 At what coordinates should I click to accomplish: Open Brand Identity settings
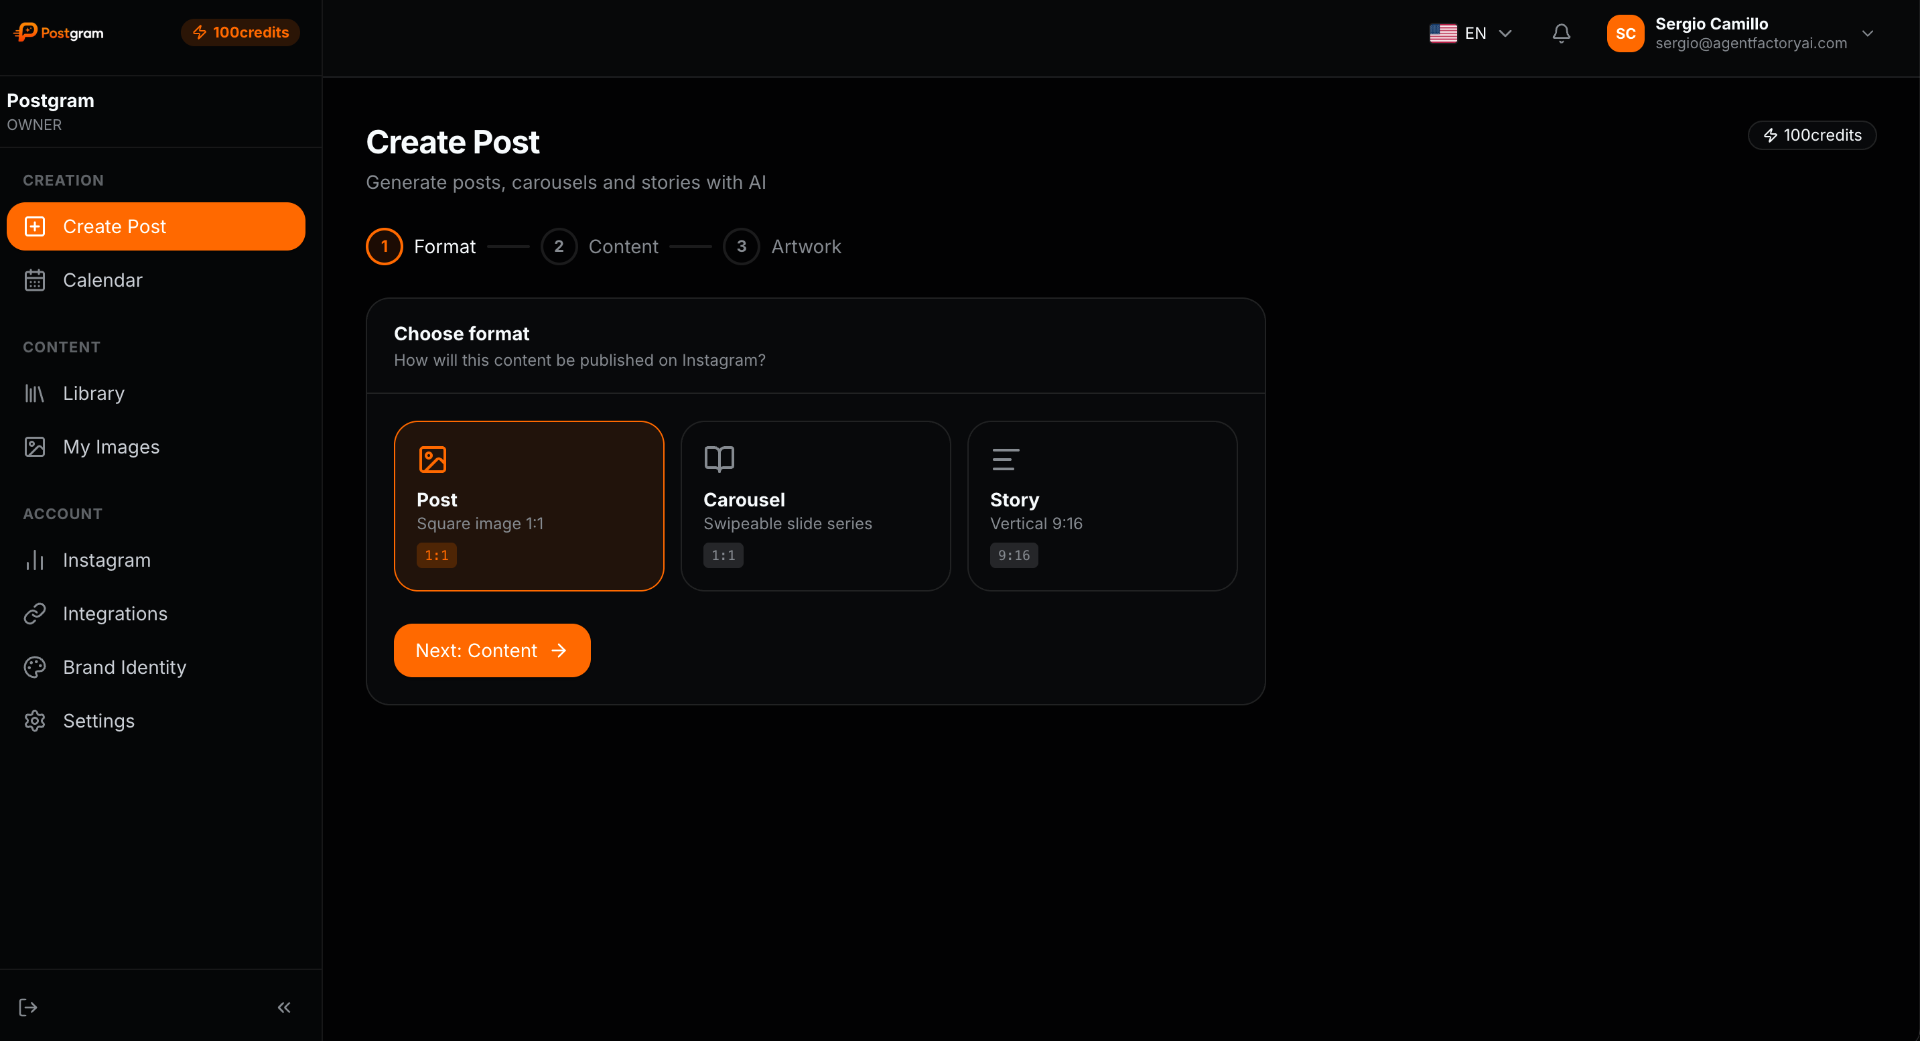tap(156, 668)
